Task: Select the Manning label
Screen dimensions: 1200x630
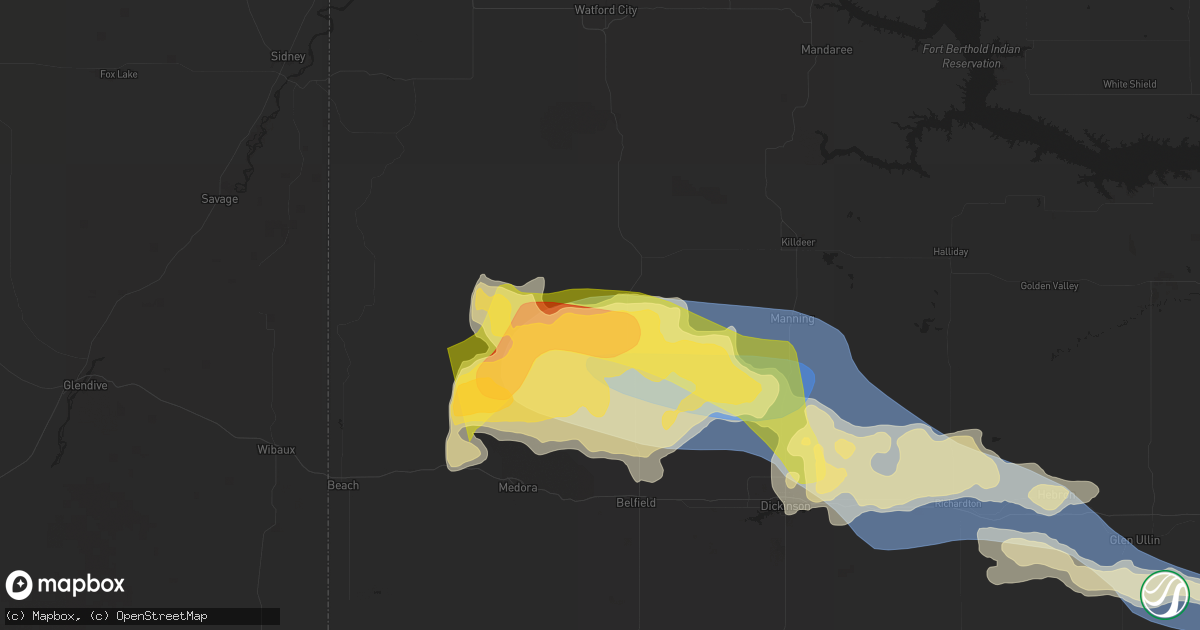Action: tap(793, 319)
